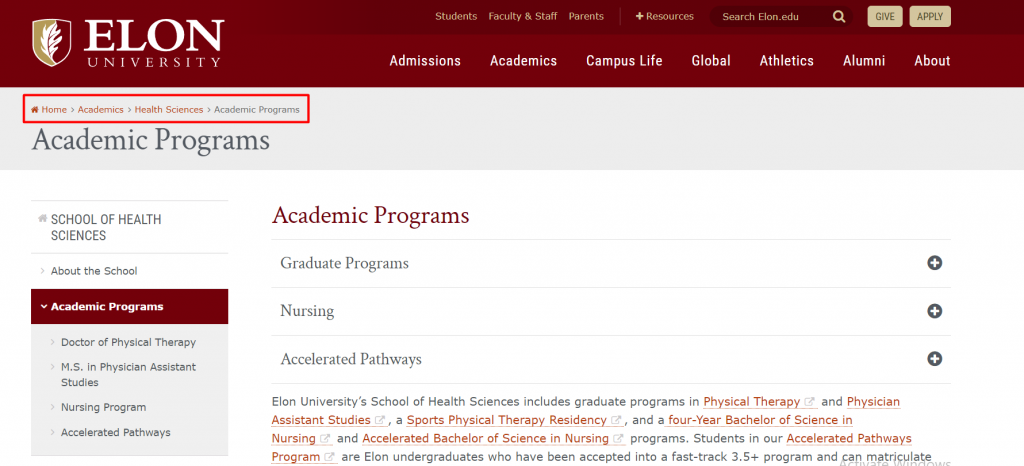
Task: Open Doctor of Physical Therapy sidebar link
Action: (128, 342)
